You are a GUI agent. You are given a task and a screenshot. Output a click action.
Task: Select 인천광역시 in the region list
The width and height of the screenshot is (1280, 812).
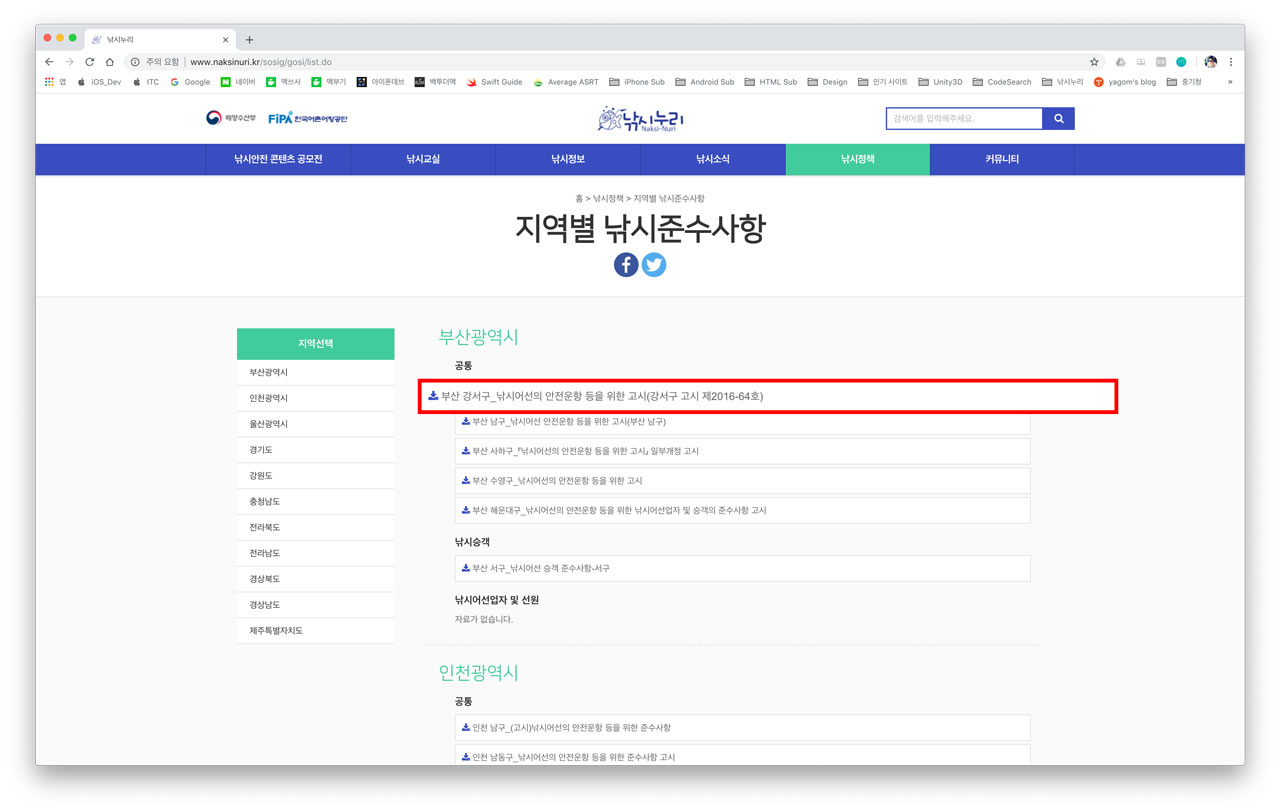pyautogui.click(x=269, y=398)
